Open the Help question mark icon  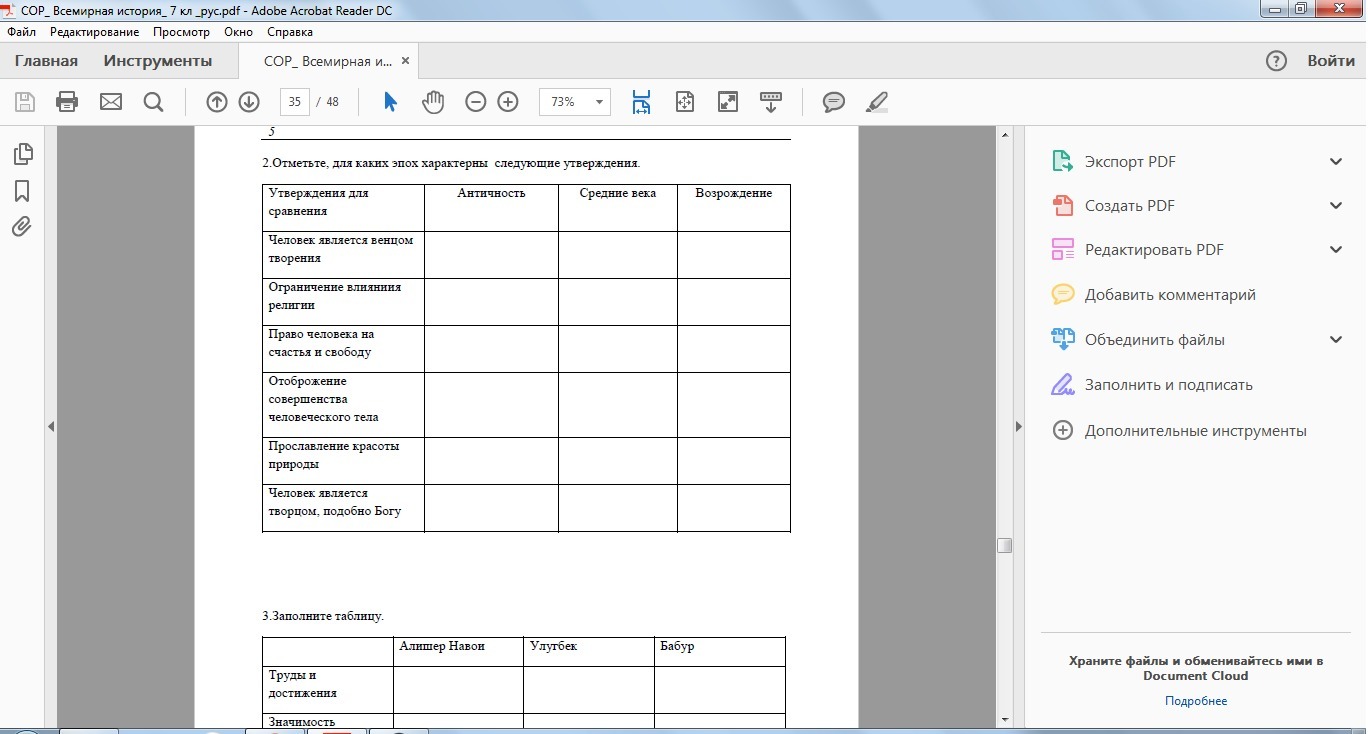tap(1276, 61)
